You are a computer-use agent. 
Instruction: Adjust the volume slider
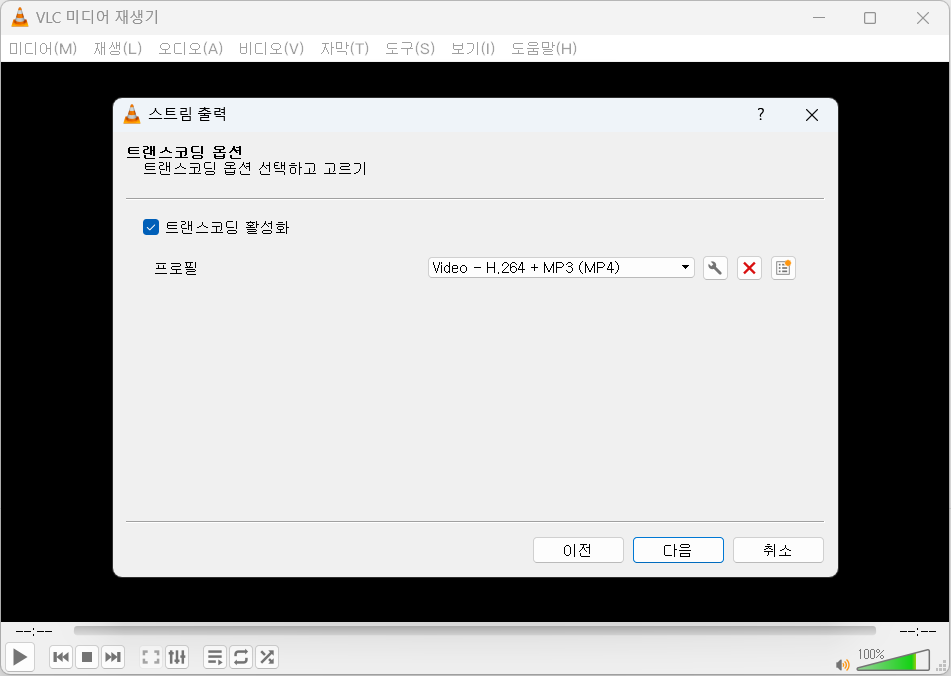point(895,660)
